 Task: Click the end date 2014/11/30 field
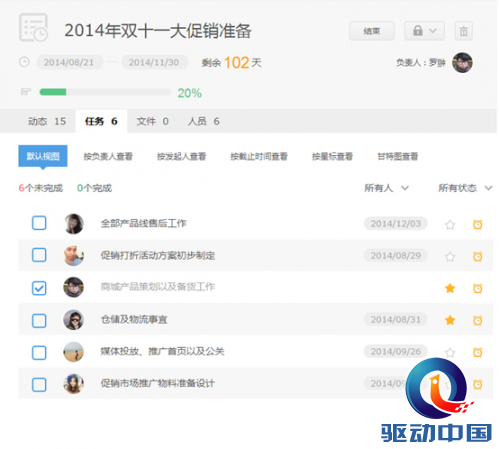tap(154, 62)
